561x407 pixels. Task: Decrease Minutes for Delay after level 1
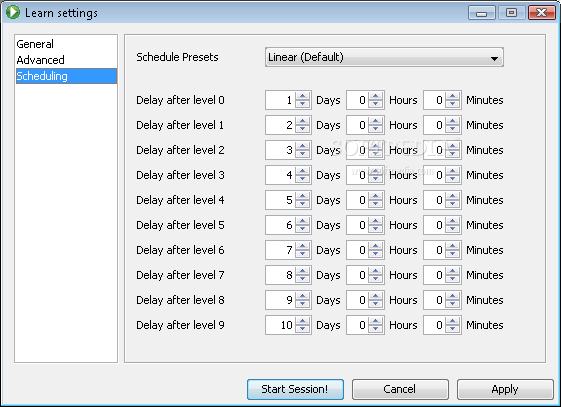pyautogui.click(x=453, y=129)
